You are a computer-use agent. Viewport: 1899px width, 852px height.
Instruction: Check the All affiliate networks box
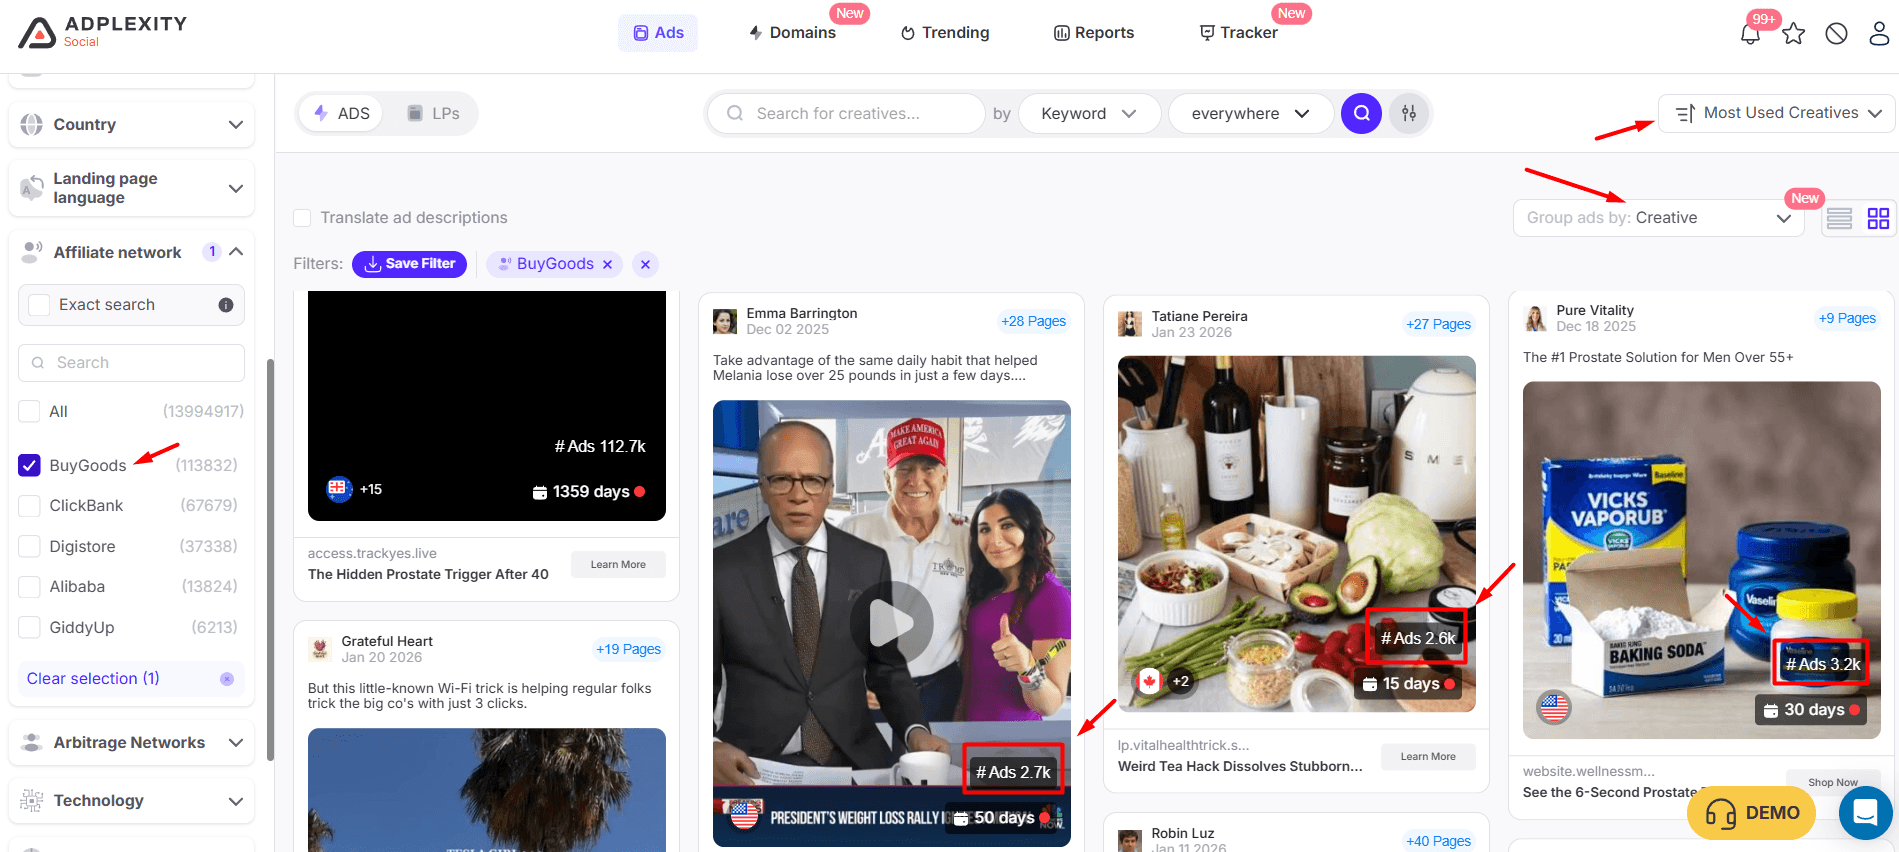[x=30, y=411]
